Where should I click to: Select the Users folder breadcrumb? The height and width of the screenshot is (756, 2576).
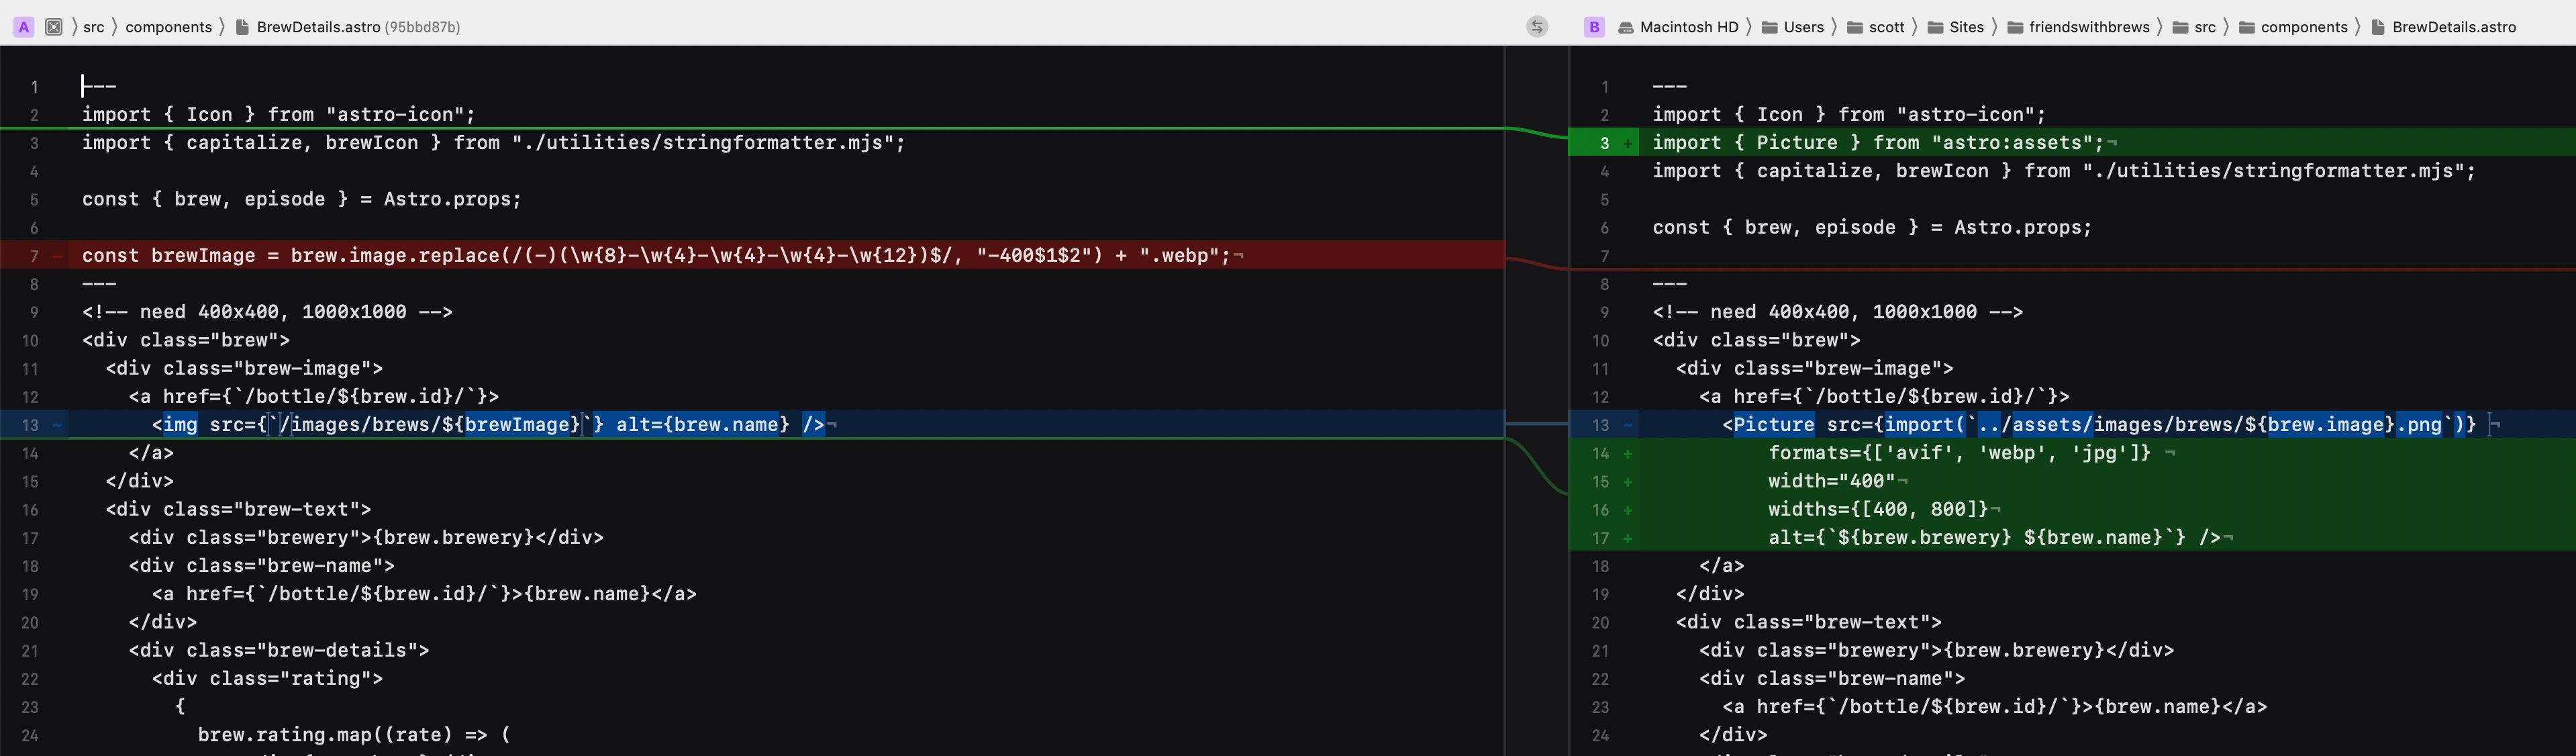1803,27
